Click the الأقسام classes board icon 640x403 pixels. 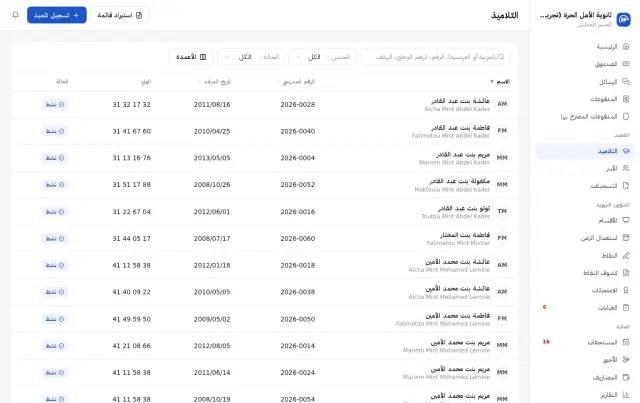point(626,220)
